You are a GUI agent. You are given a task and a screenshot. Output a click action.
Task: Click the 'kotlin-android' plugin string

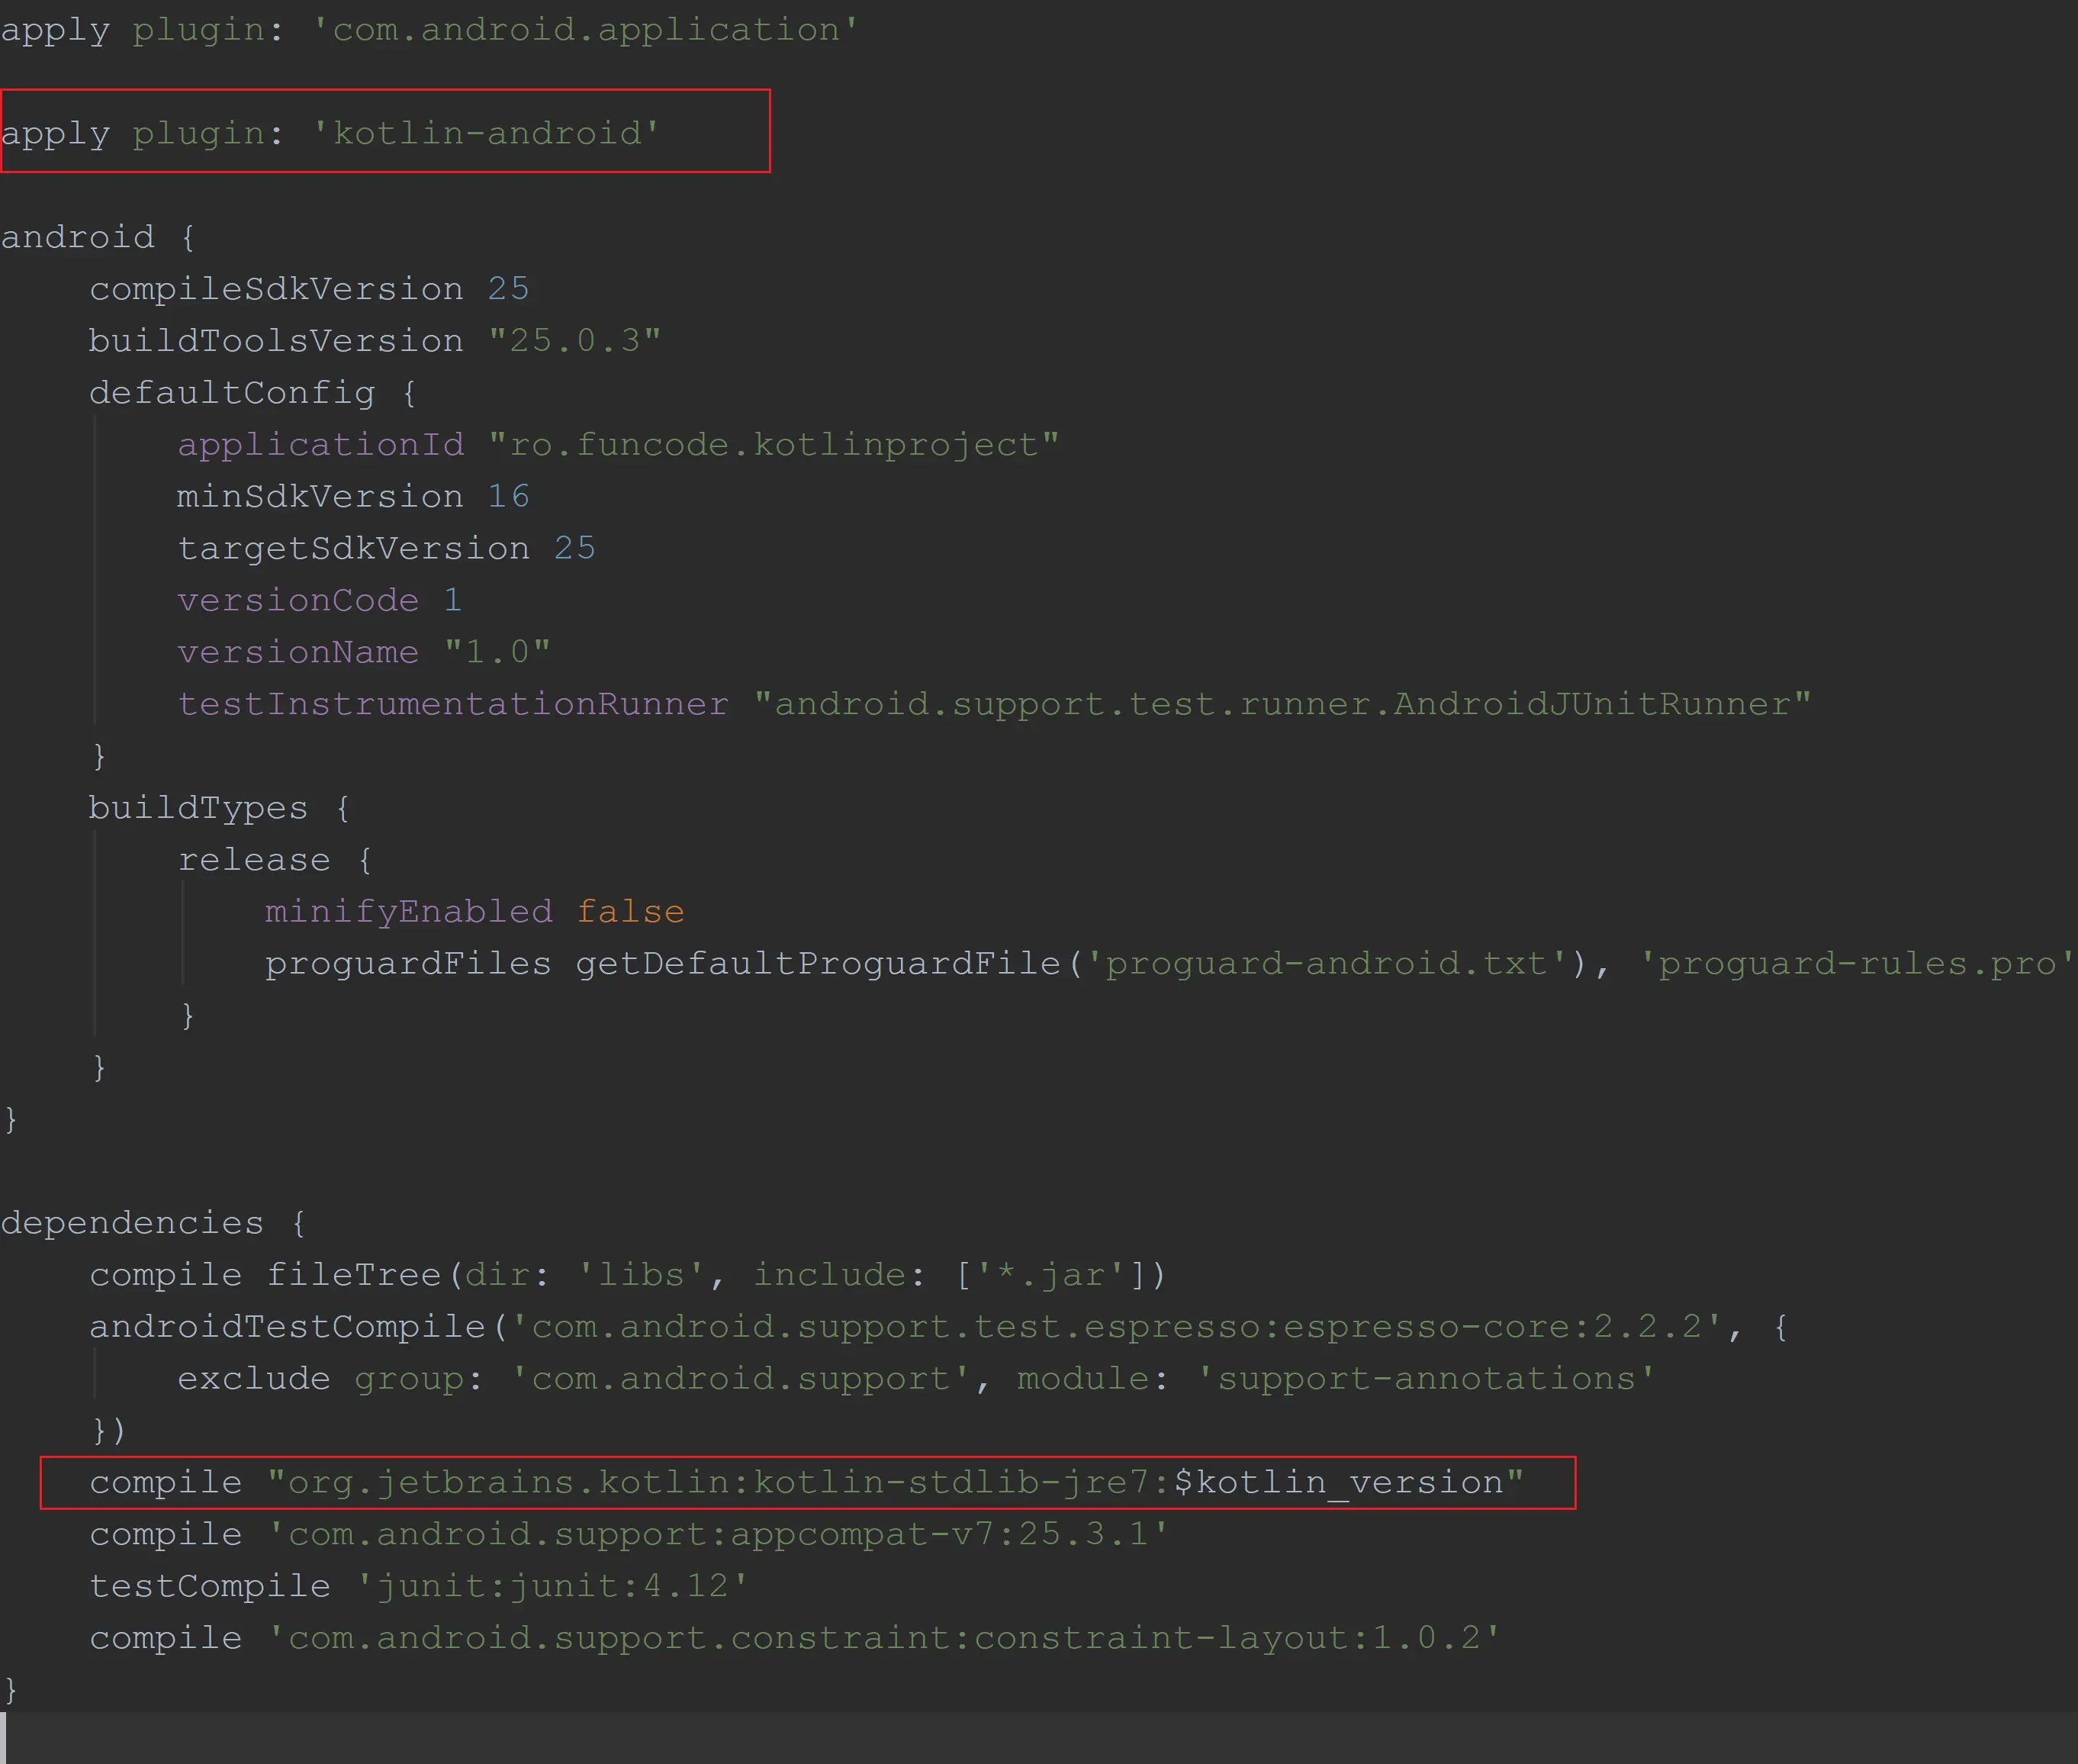click(x=486, y=133)
